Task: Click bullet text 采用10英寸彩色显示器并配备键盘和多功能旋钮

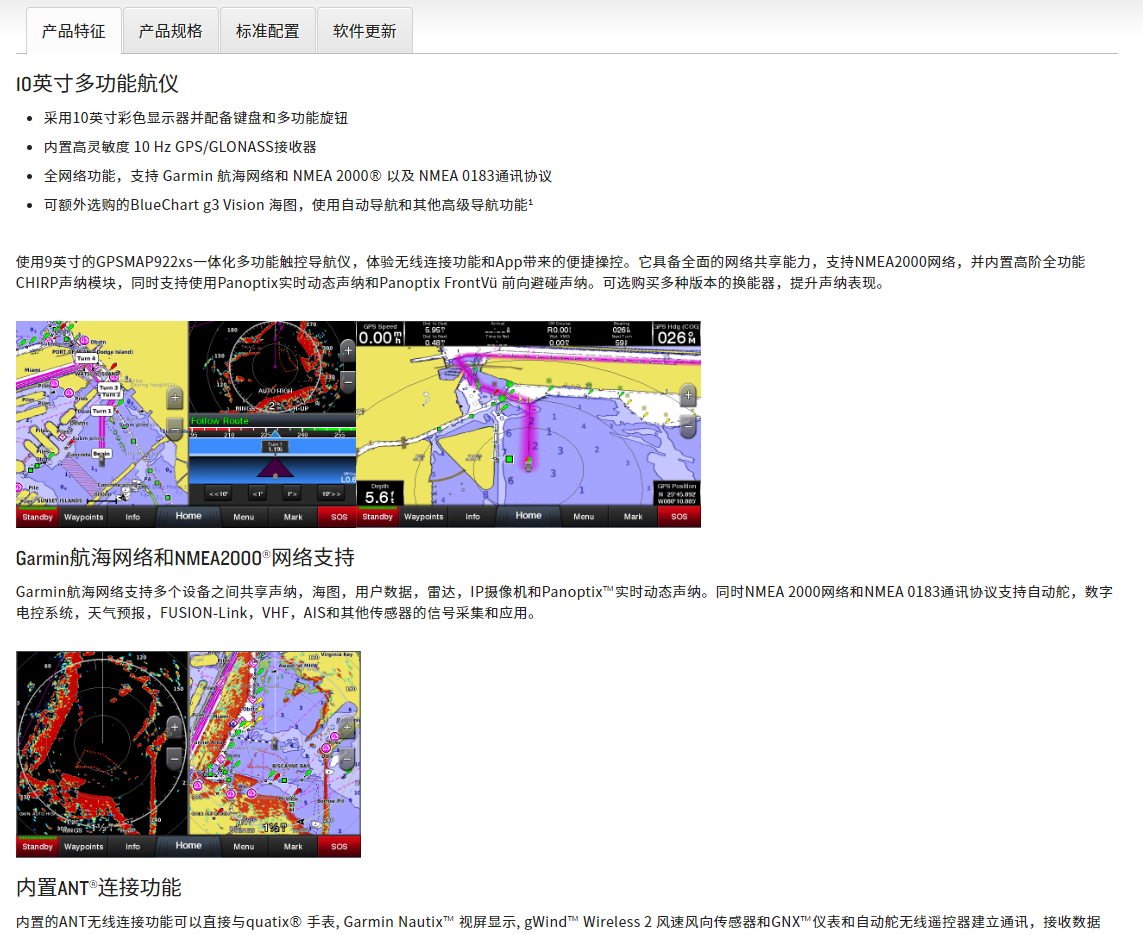Action: 195,118
